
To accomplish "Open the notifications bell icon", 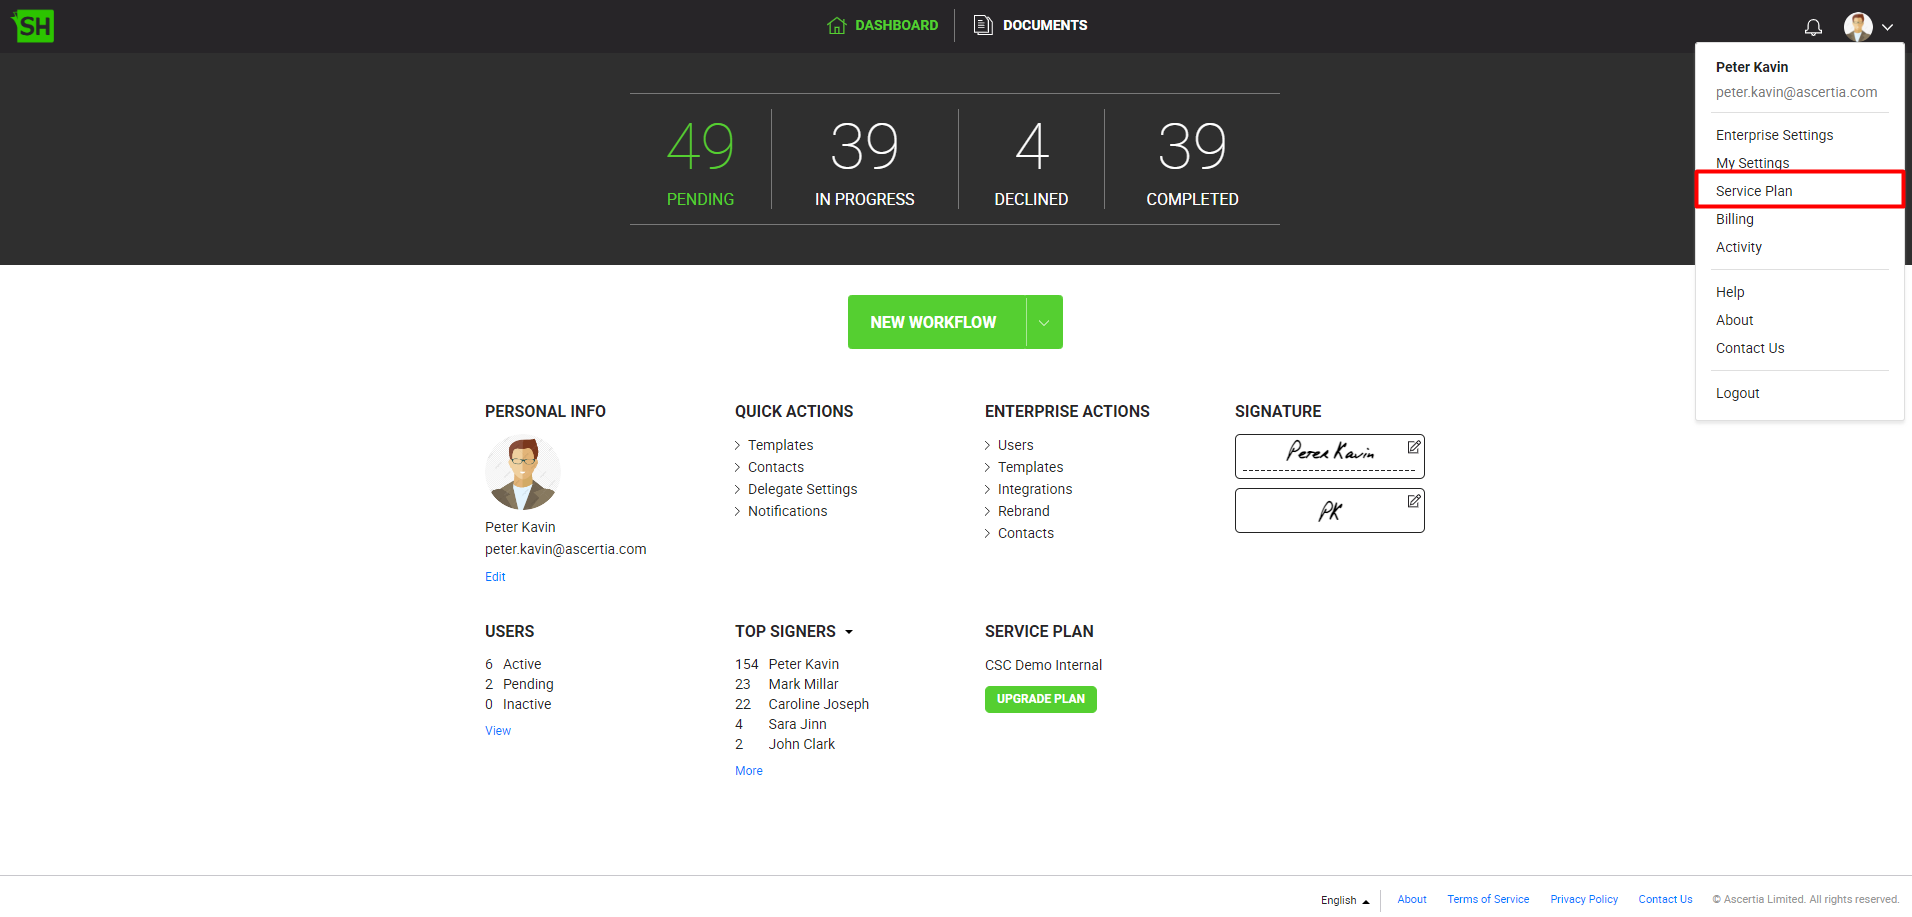I will point(1812,27).
